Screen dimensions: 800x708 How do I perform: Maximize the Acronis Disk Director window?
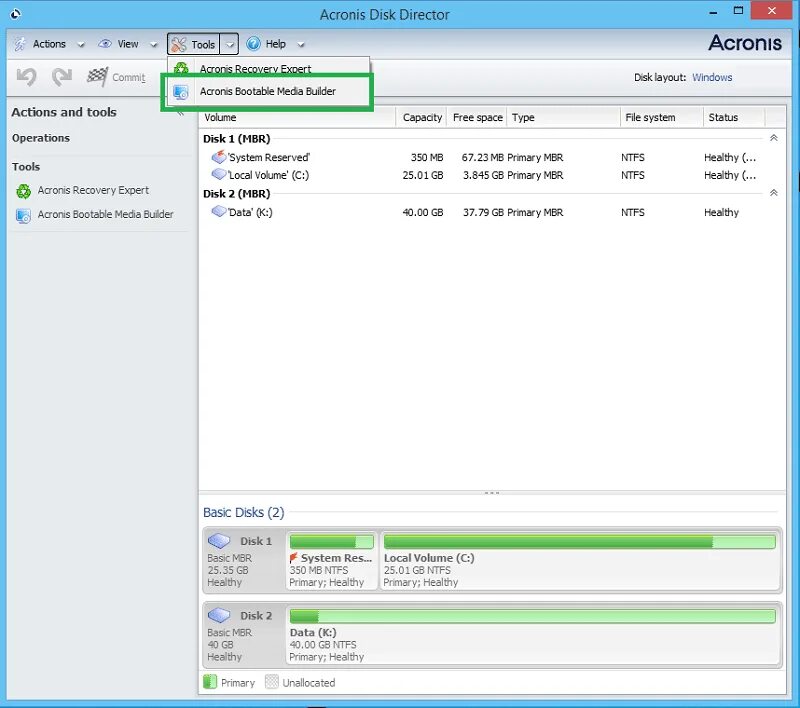pos(738,11)
